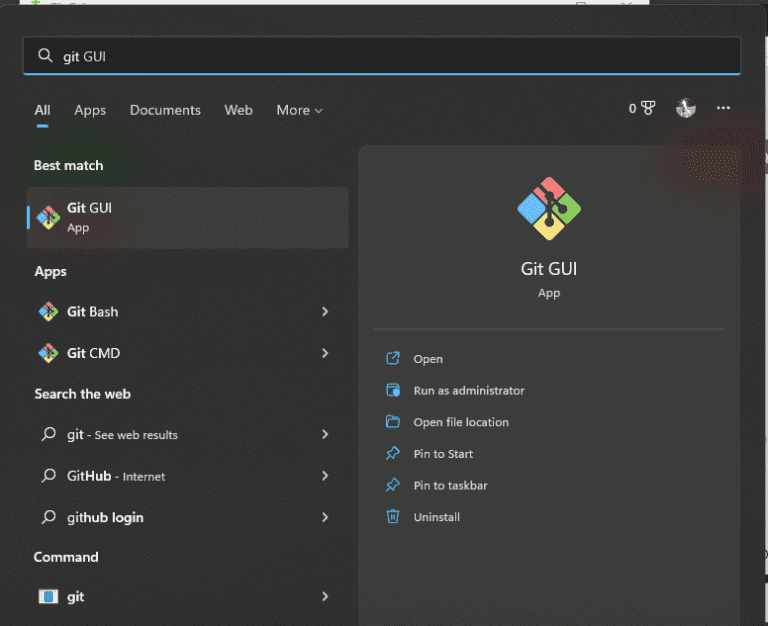
Task: Click the user profile avatar
Action: (686, 108)
